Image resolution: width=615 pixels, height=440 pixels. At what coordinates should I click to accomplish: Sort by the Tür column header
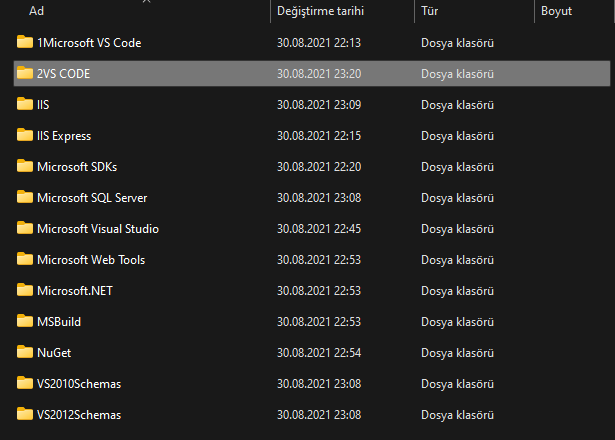430,11
